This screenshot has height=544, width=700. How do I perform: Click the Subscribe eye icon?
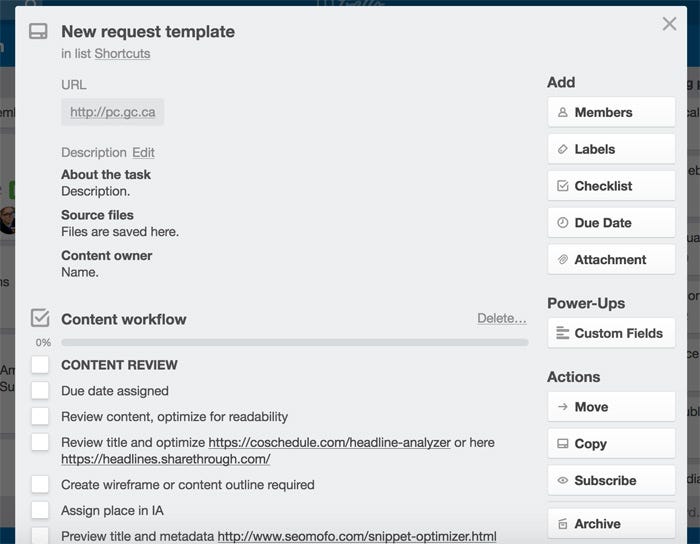[x=563, y=481]
